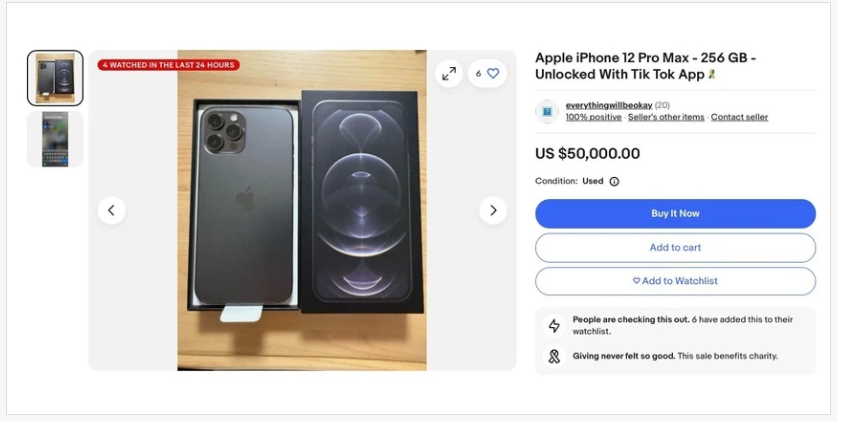Open the everythingwillbeokay seller avatar
The width and height of the screenshot is (841, 424).
(x=547, y=111)
